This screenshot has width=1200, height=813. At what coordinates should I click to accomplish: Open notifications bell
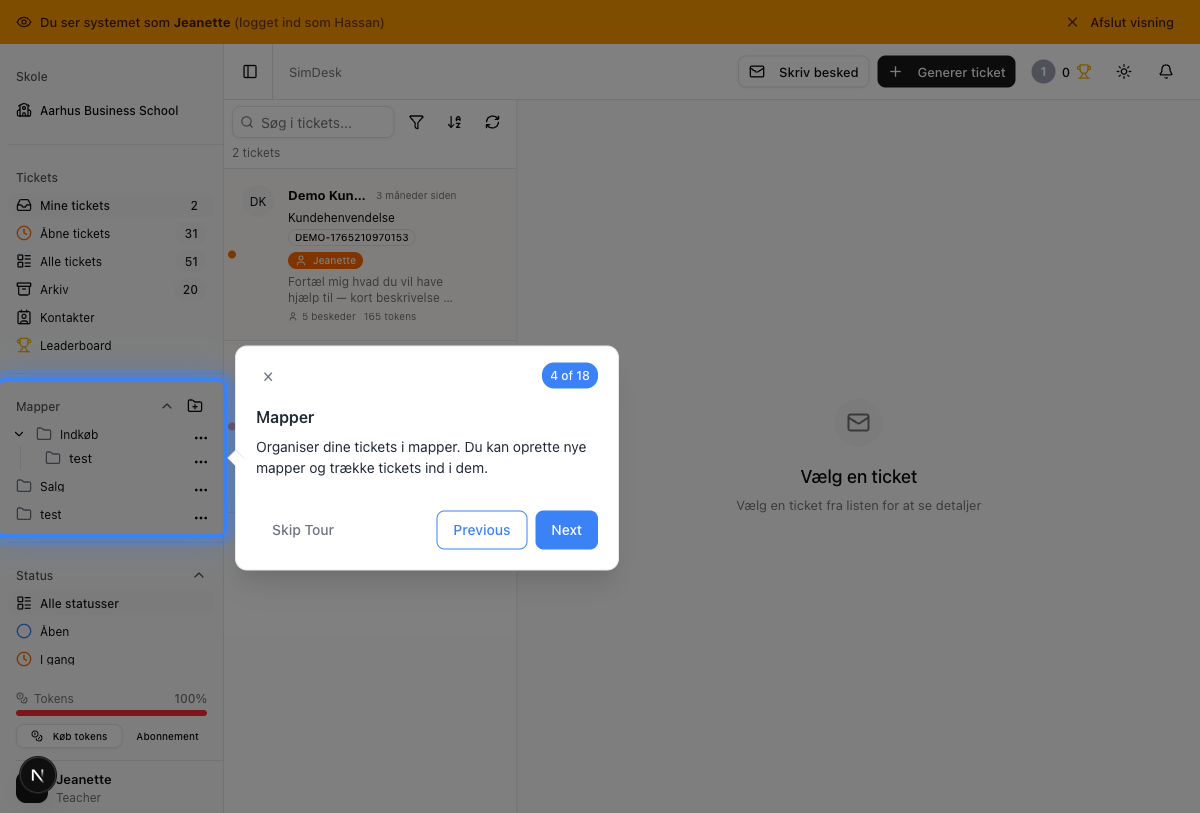1166,72
